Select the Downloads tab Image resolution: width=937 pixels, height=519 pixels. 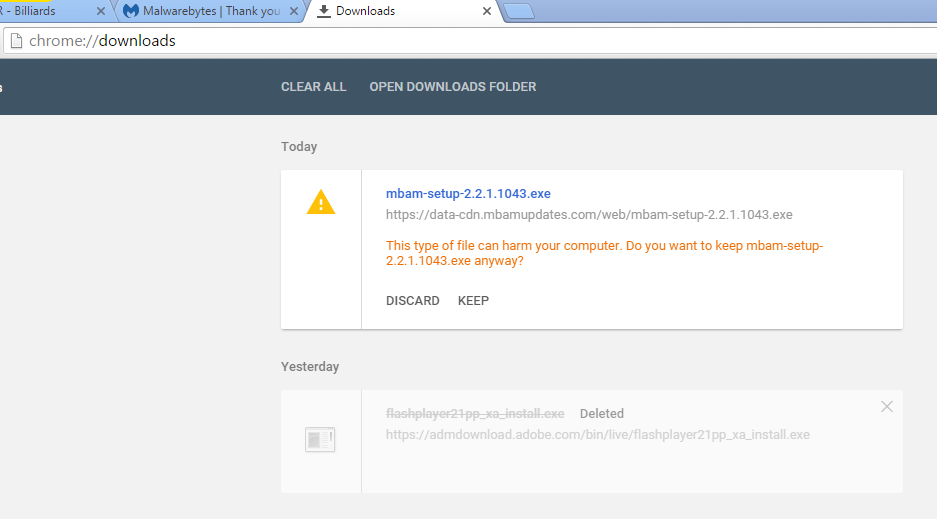pos(403,11)
